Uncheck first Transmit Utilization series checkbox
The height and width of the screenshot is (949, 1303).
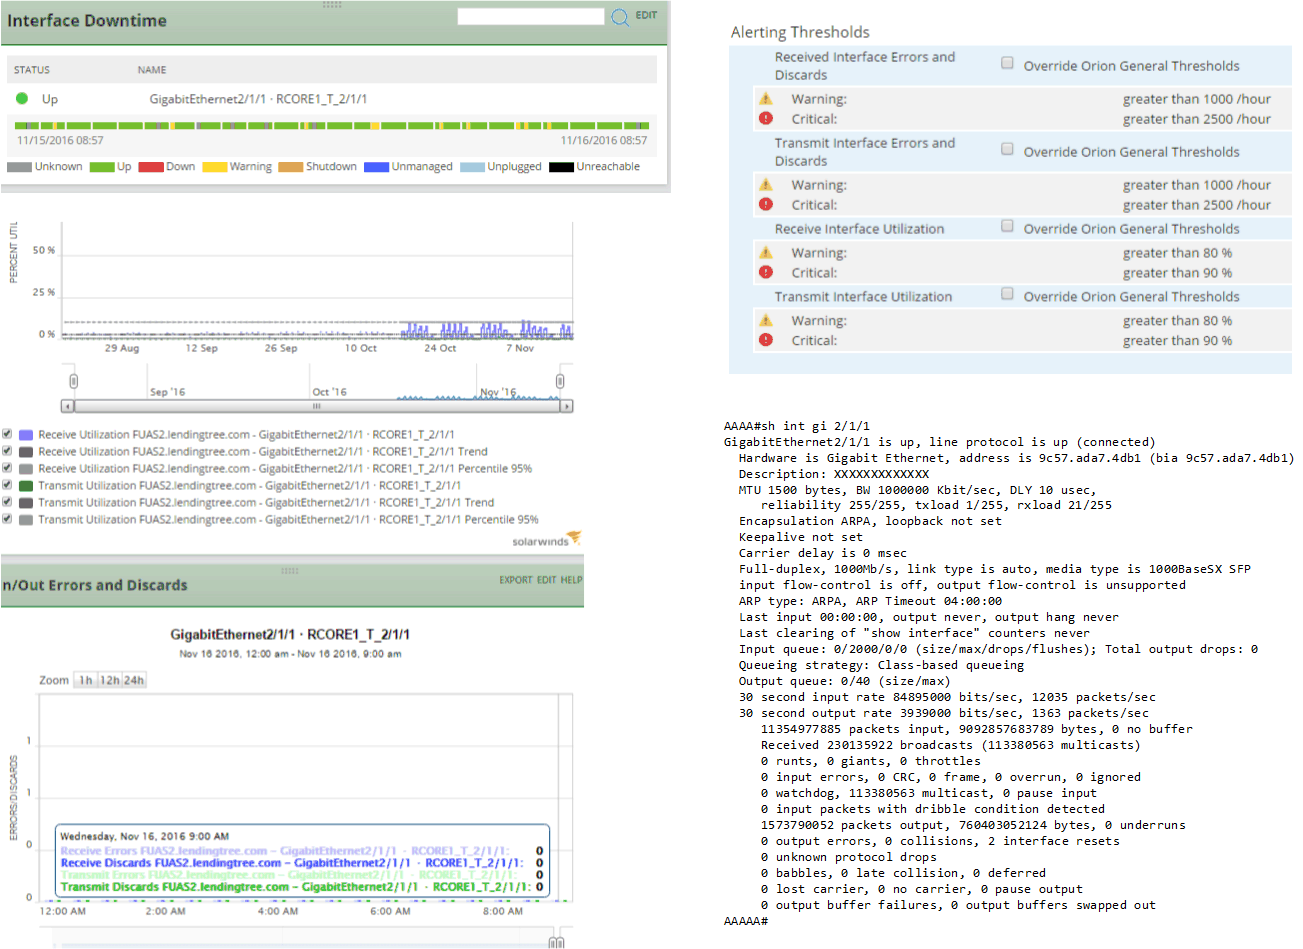(7, 485)
